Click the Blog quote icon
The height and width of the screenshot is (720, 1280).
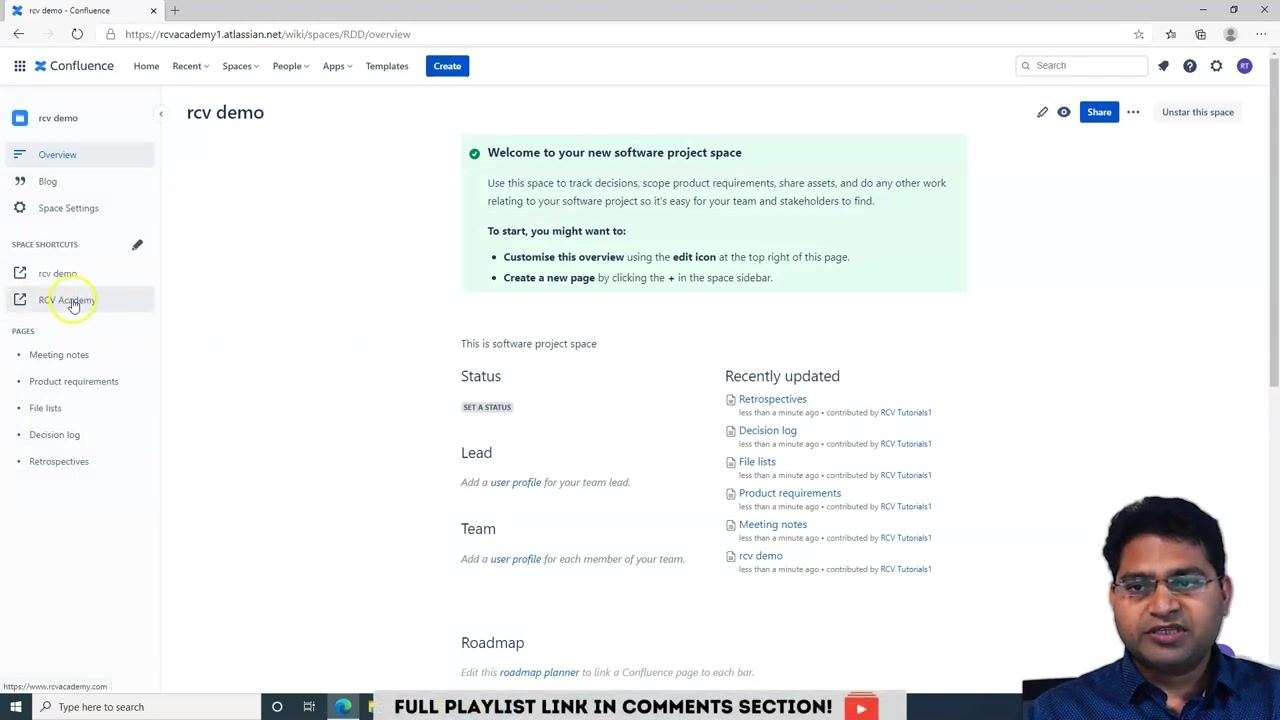coord(20,181)
